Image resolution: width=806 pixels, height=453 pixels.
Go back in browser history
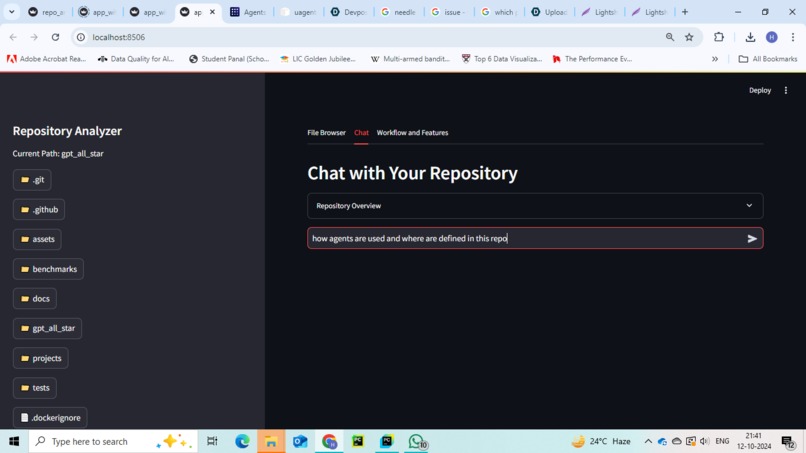tap(13, 37)
